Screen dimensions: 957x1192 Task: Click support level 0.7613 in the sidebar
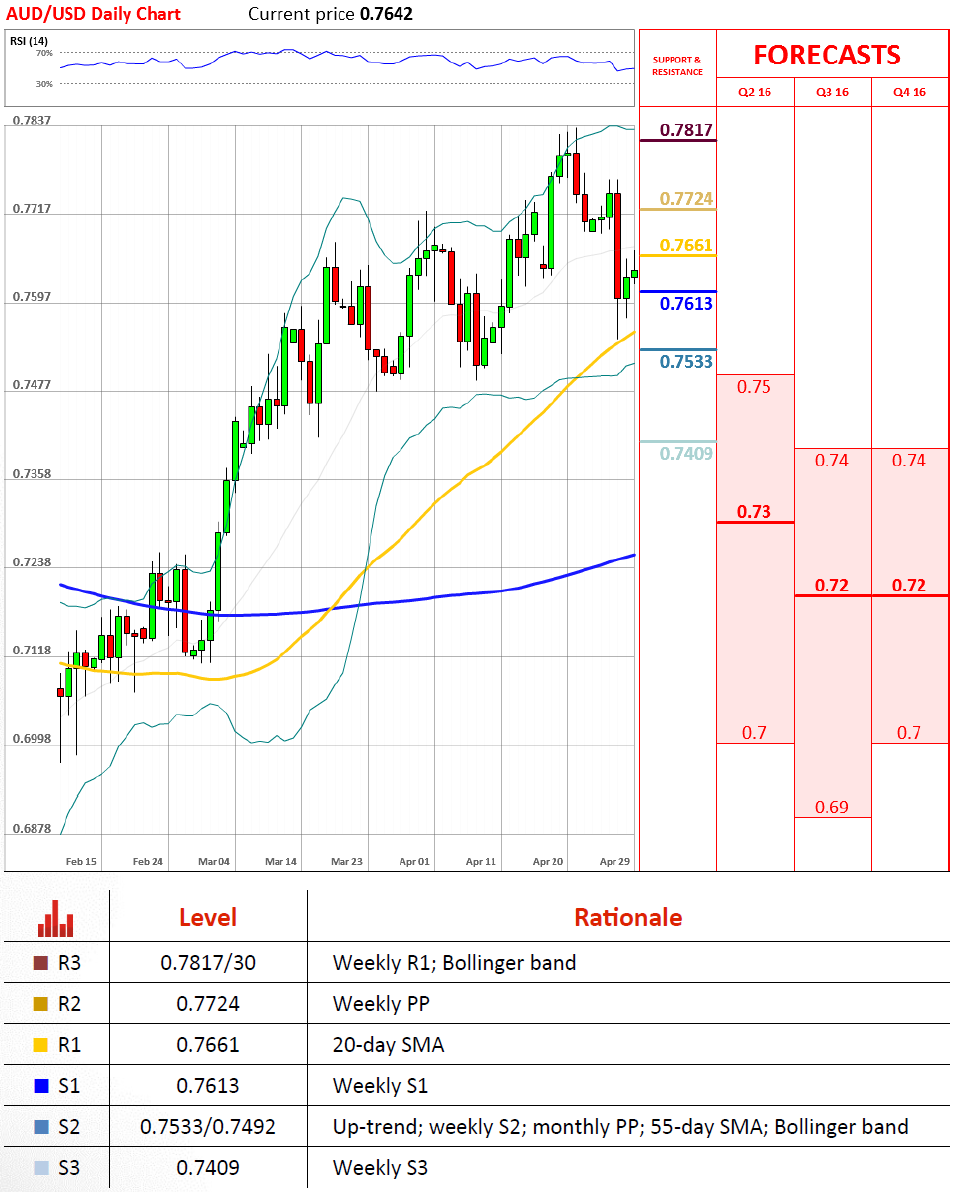coord(686,304)
